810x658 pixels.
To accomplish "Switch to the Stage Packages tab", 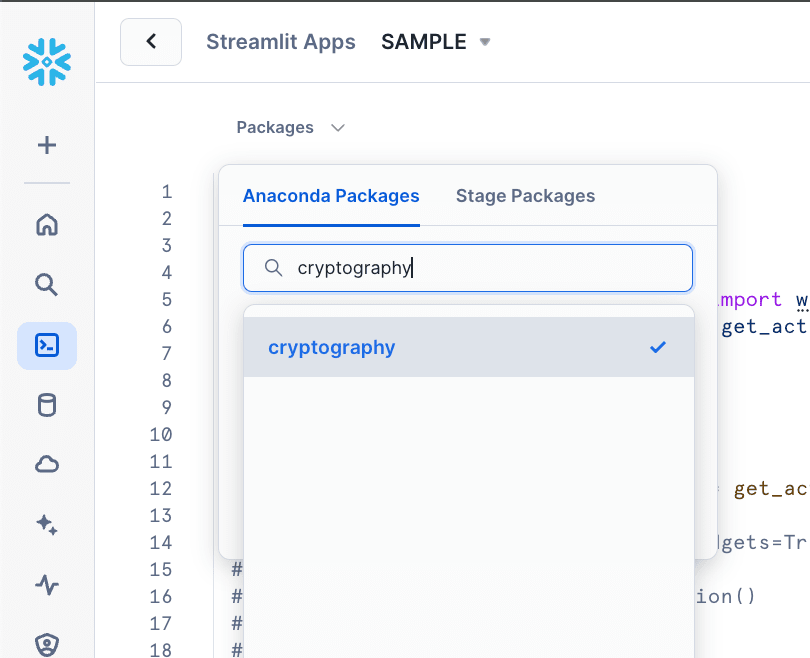I will pyautogui.click(x=525, y=196).
